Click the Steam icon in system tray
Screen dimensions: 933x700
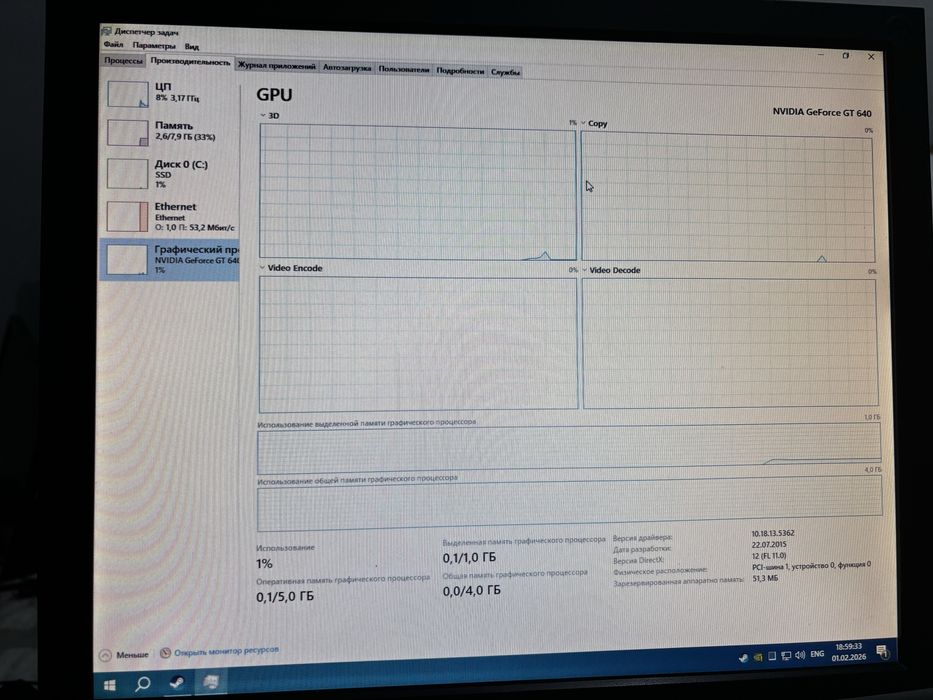point(743,658)
